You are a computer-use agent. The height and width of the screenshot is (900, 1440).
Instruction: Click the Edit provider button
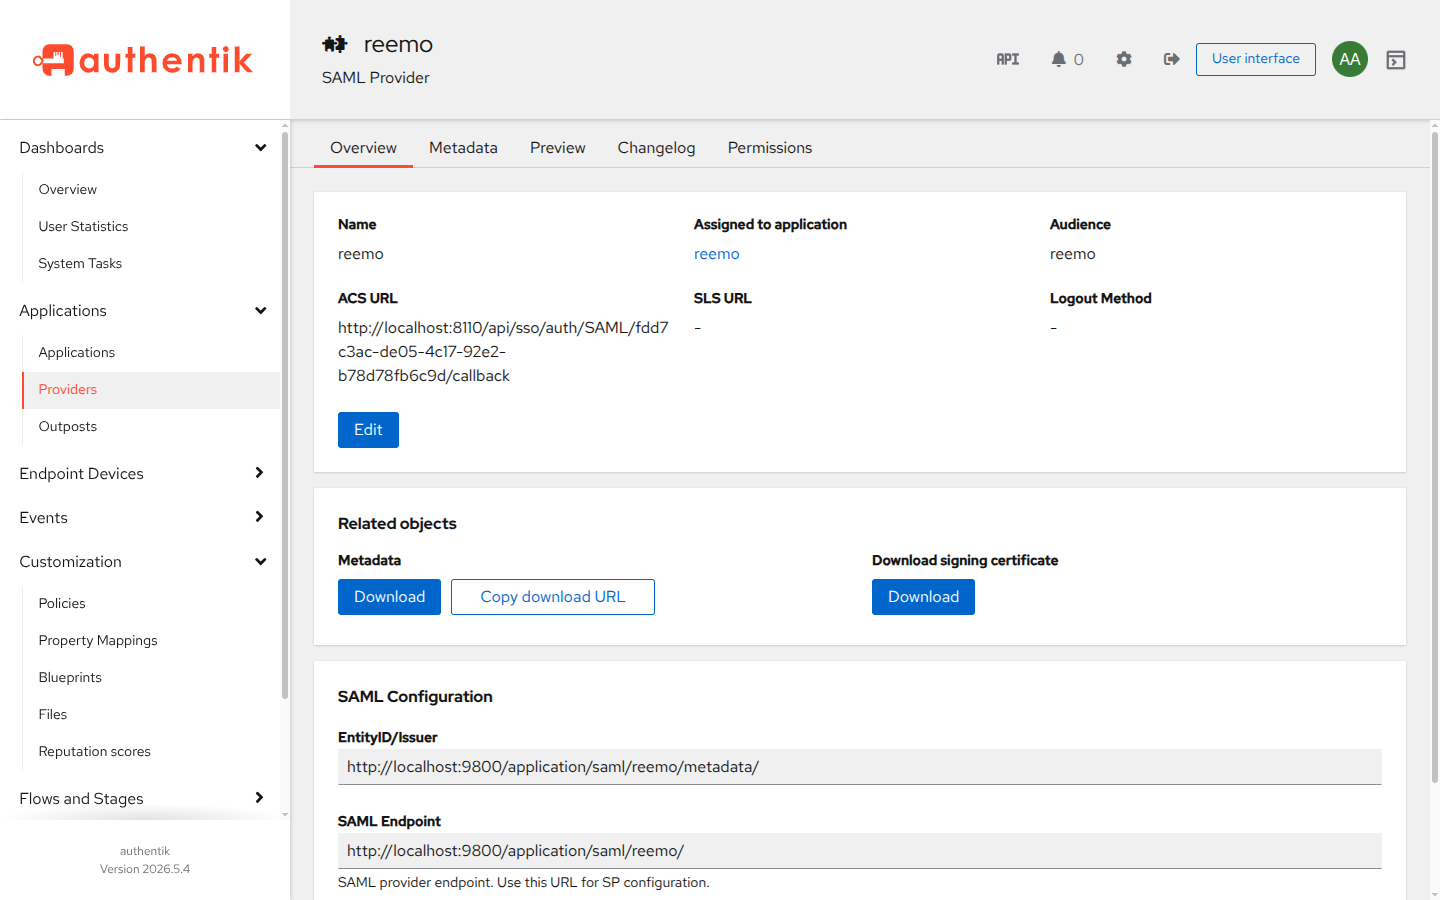click(x=368, y=430)
